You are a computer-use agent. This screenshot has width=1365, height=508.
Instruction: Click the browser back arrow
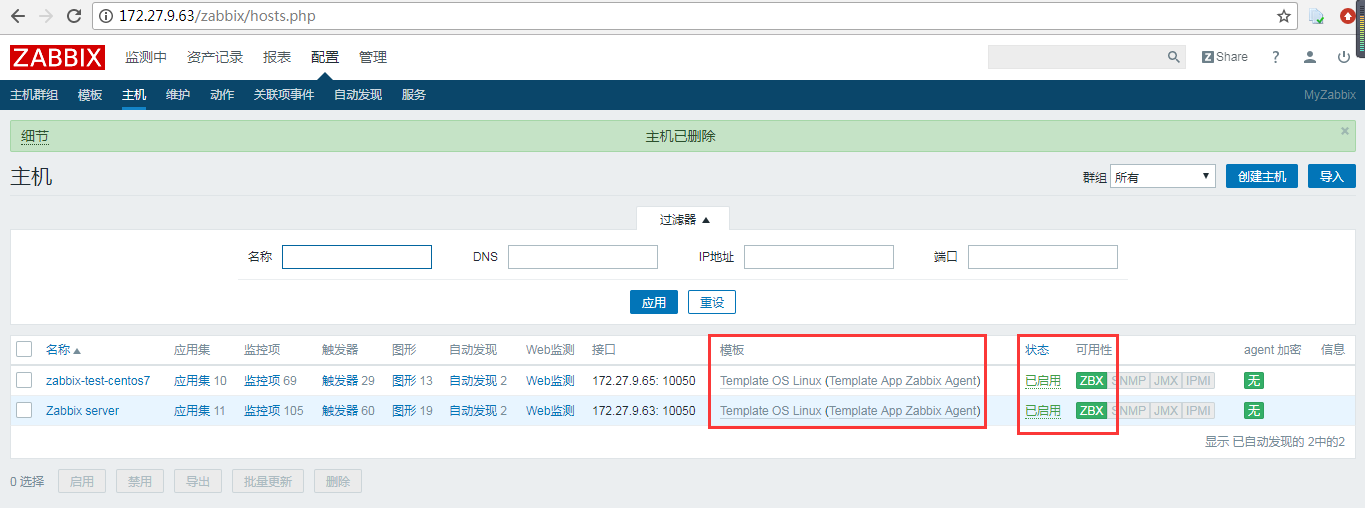(17, 16)
